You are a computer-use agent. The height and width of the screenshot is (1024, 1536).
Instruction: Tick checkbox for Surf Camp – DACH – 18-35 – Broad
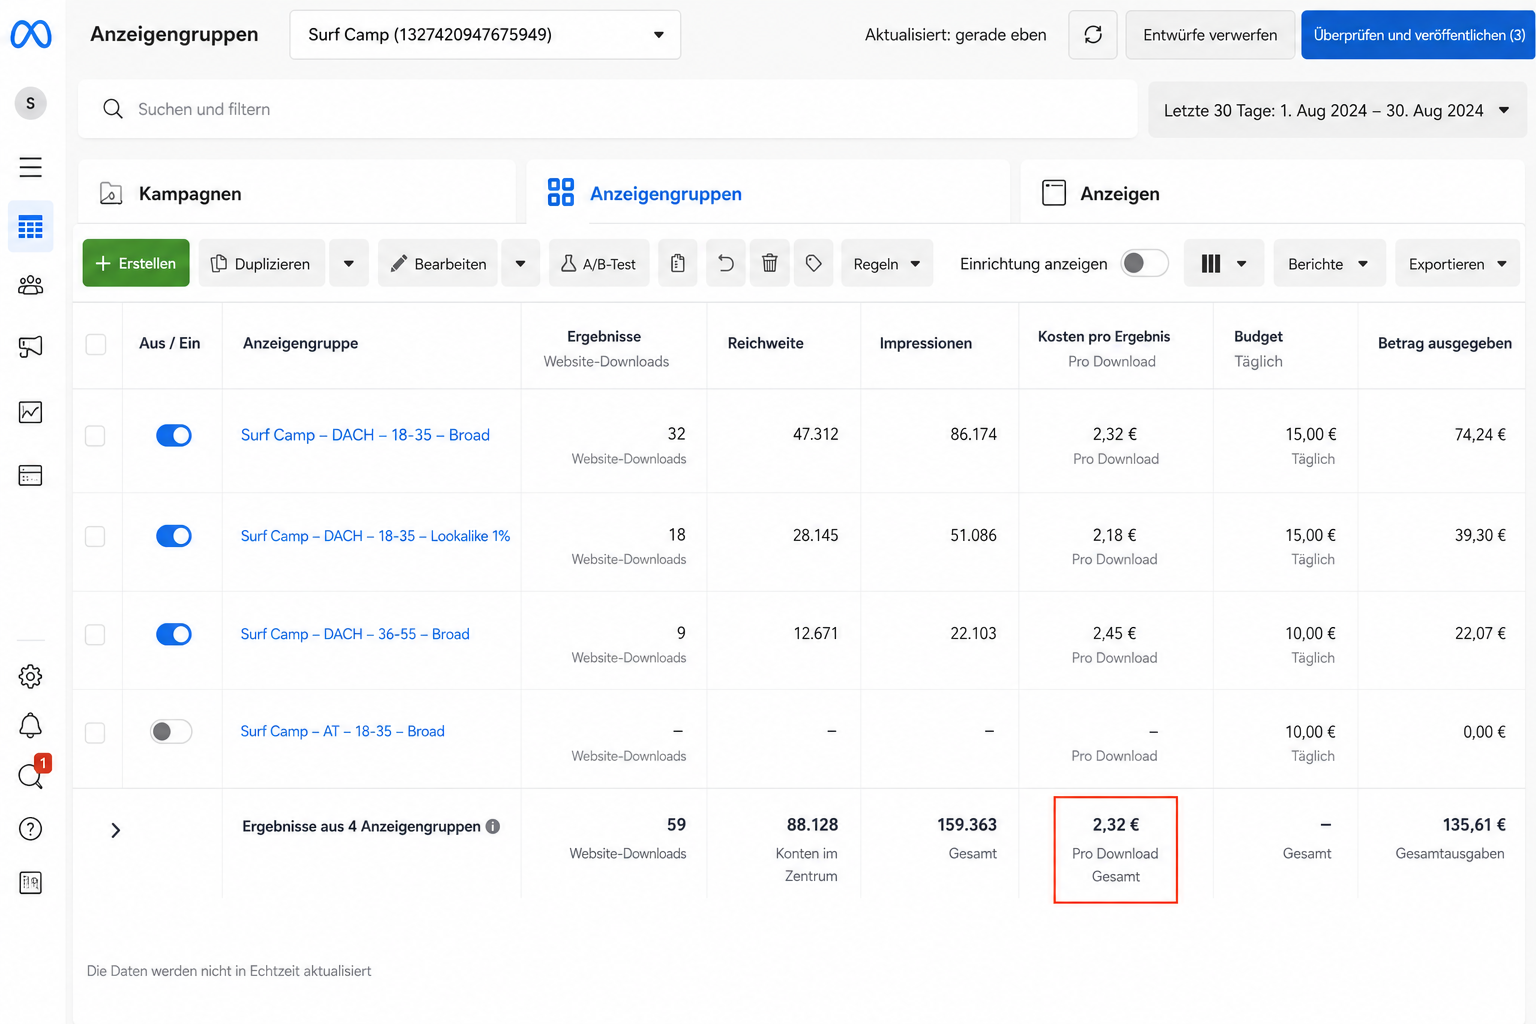[x=96, y=436]
